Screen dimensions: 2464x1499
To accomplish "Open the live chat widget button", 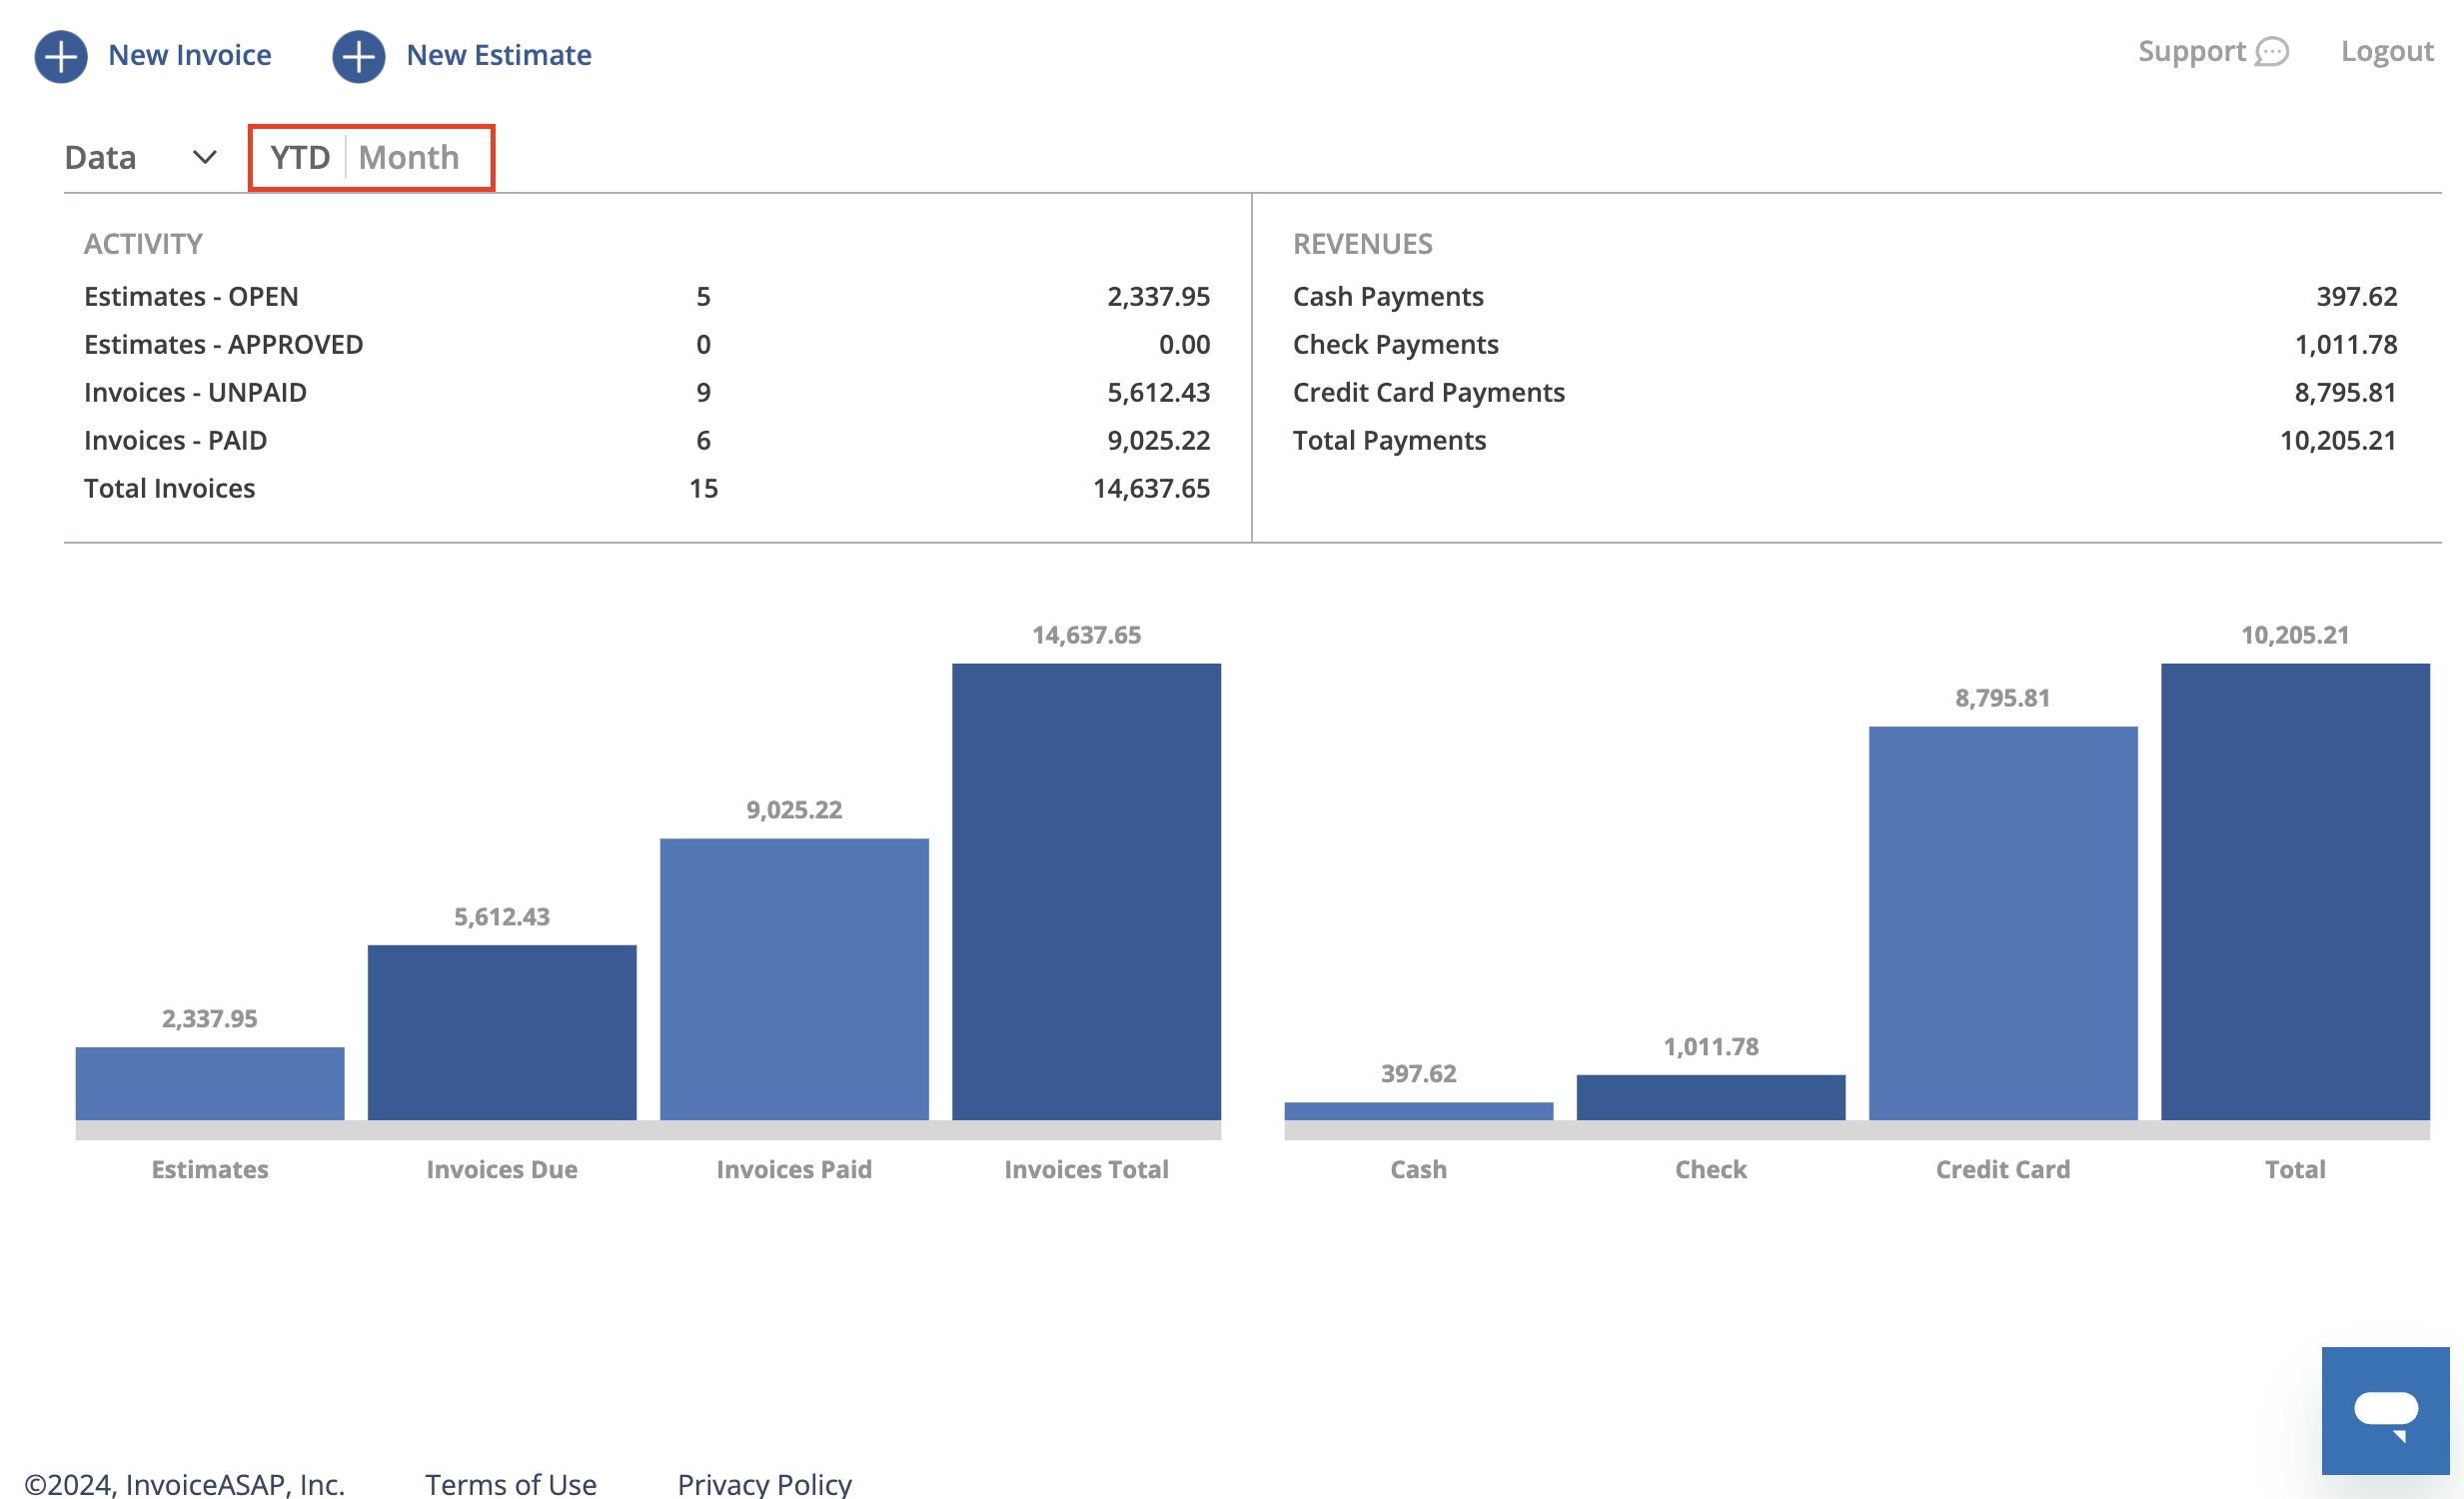I will 2385,1410.
